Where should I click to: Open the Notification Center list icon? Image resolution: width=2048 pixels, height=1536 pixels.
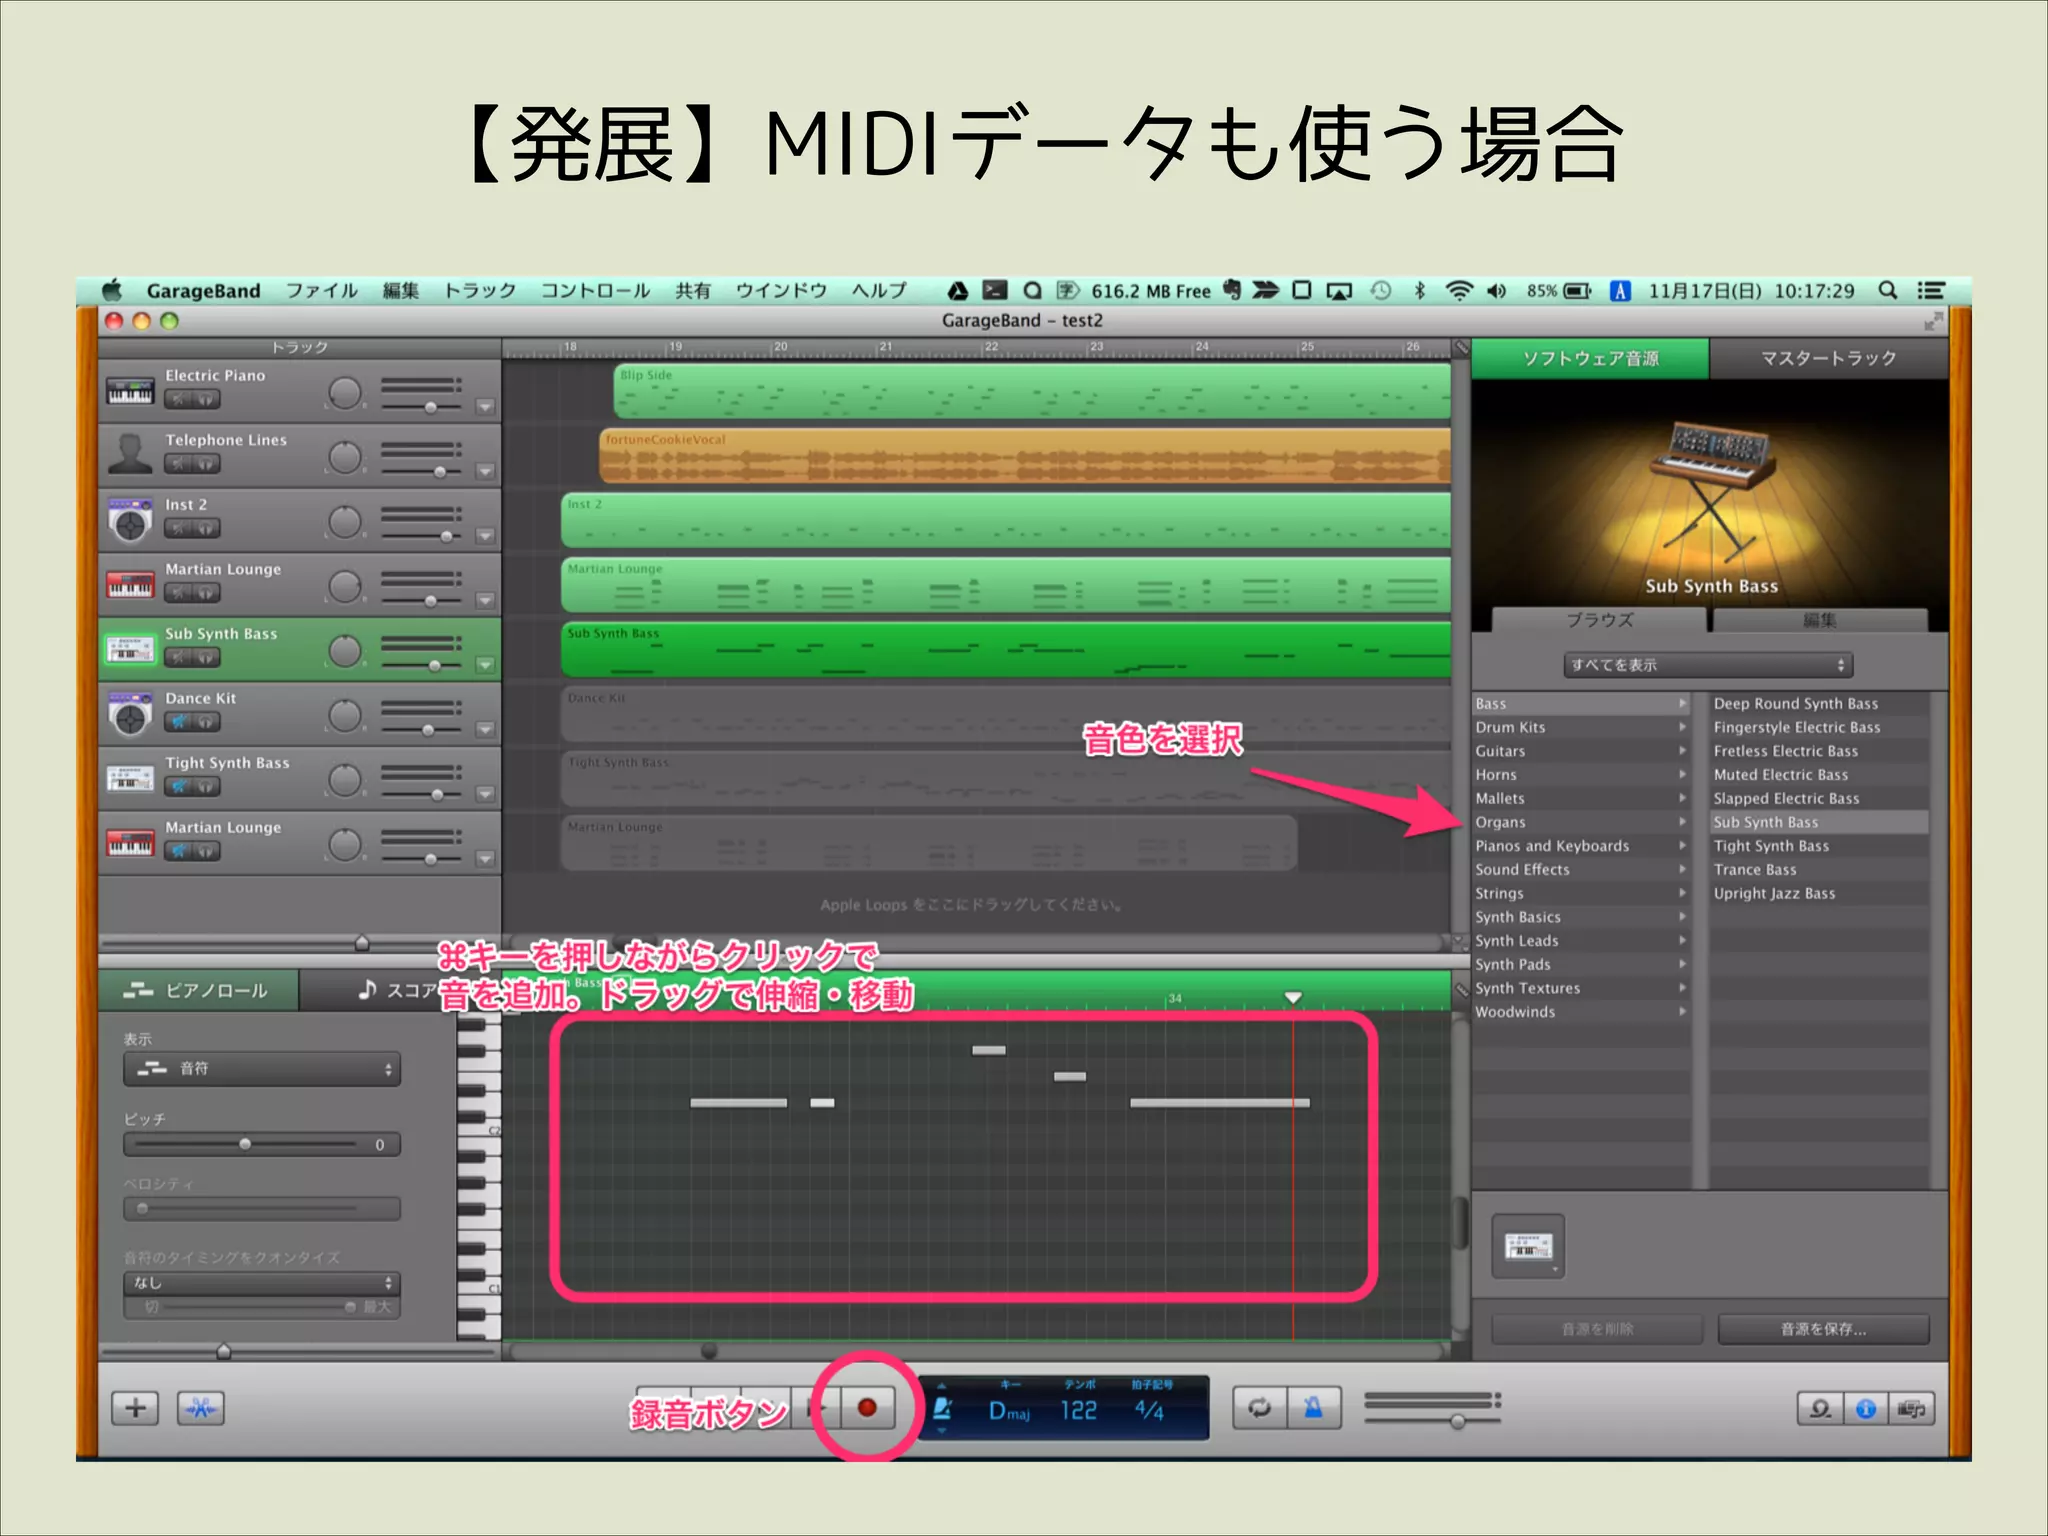(x=1931, y=290)
